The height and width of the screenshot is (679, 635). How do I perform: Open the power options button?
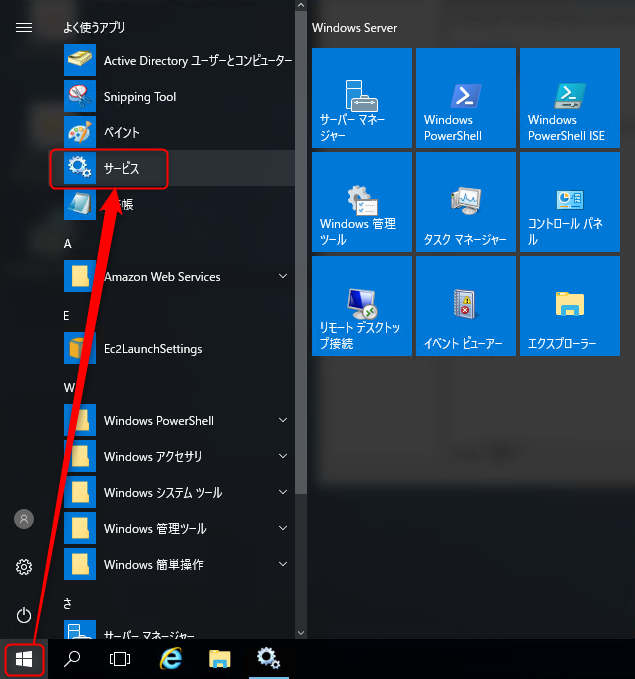24,615
